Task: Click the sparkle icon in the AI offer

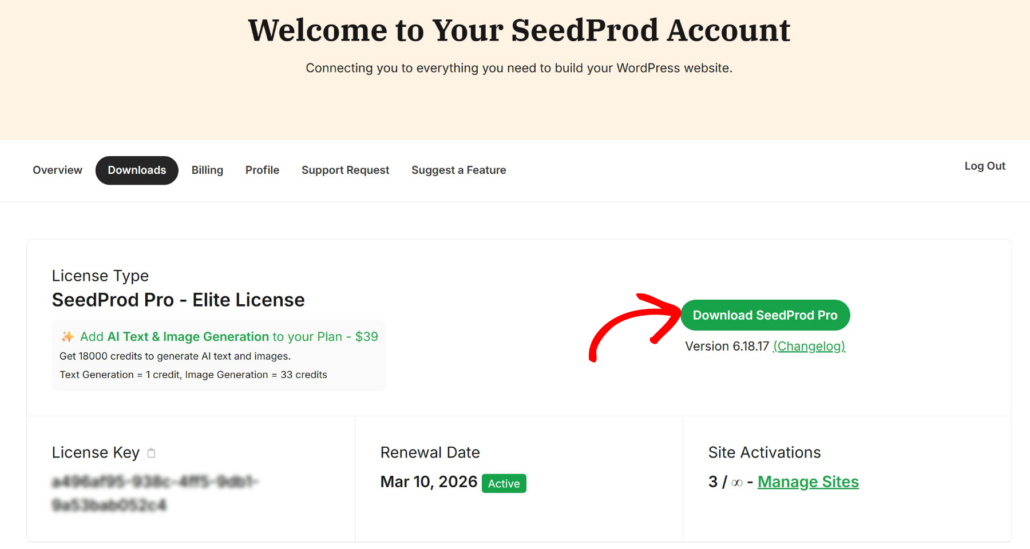Action: click(x=68, y=337)
